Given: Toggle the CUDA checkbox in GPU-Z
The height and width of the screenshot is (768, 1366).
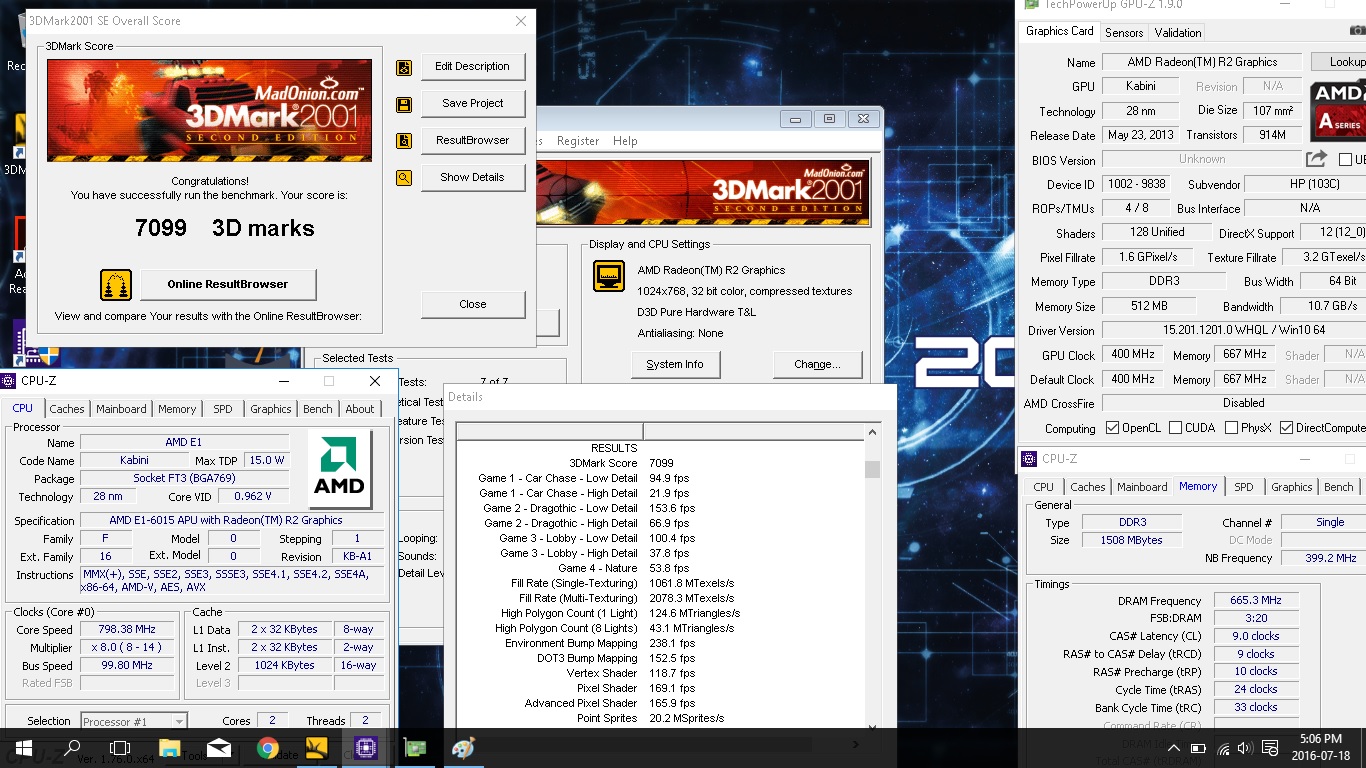Looking at the screenshot, I should (1175, 428).
